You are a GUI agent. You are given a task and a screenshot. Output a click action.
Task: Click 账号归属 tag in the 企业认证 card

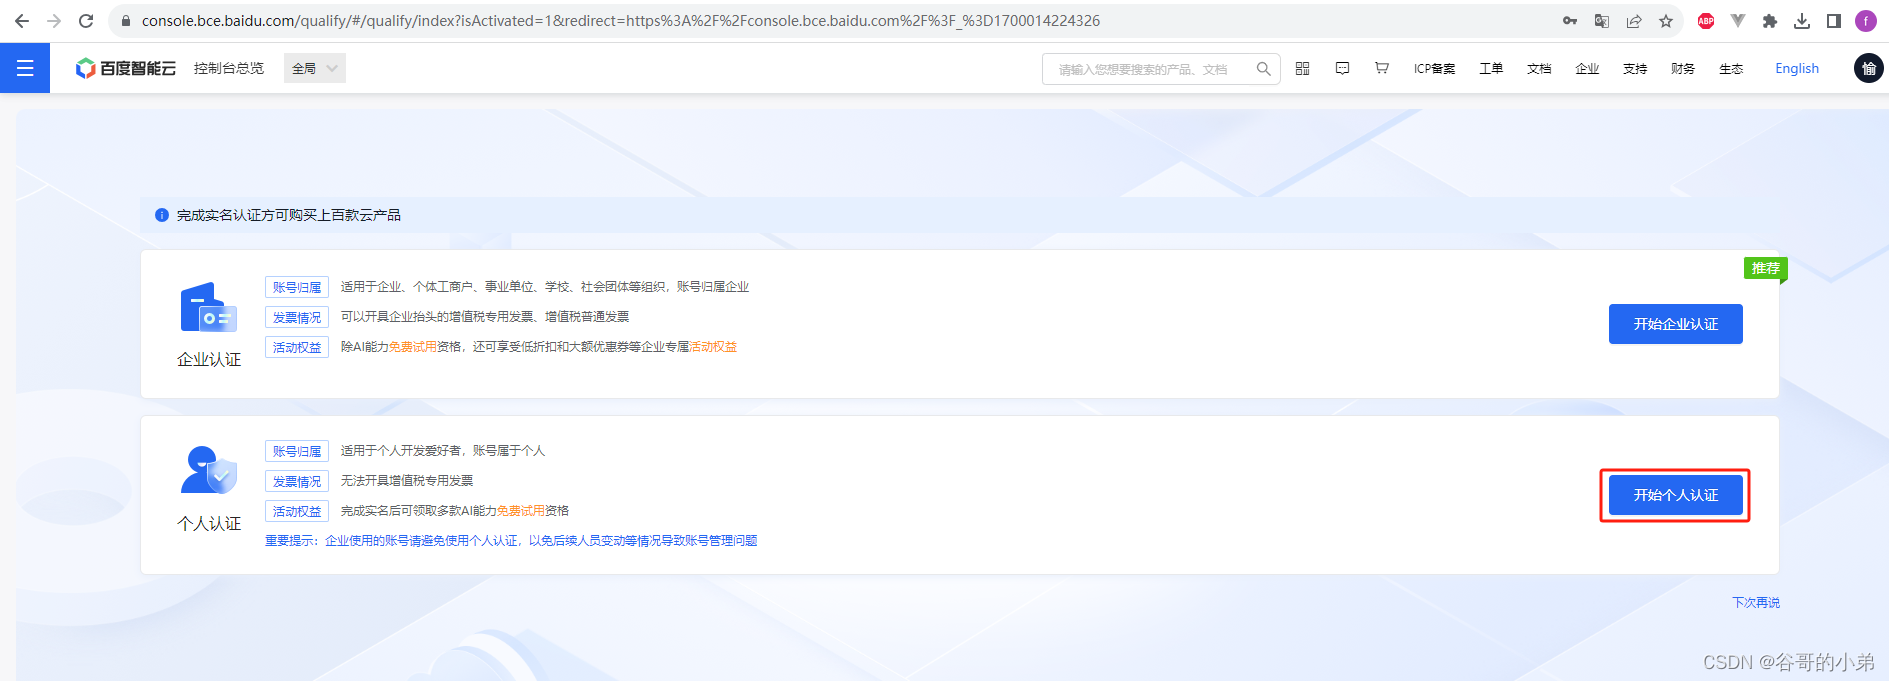pyautogui.click(x=297, y=287)
